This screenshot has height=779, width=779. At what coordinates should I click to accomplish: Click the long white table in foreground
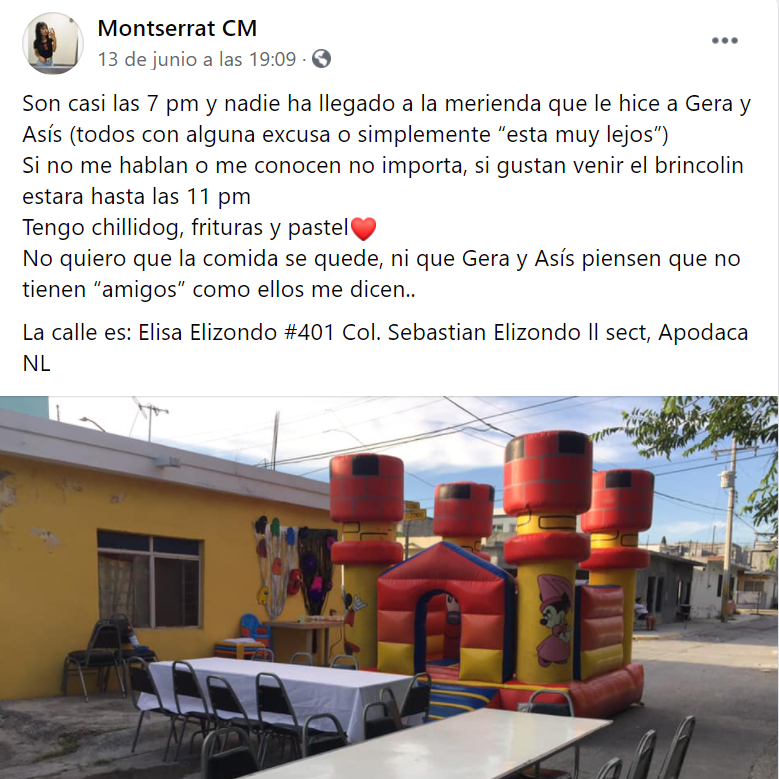click(437, 745)
